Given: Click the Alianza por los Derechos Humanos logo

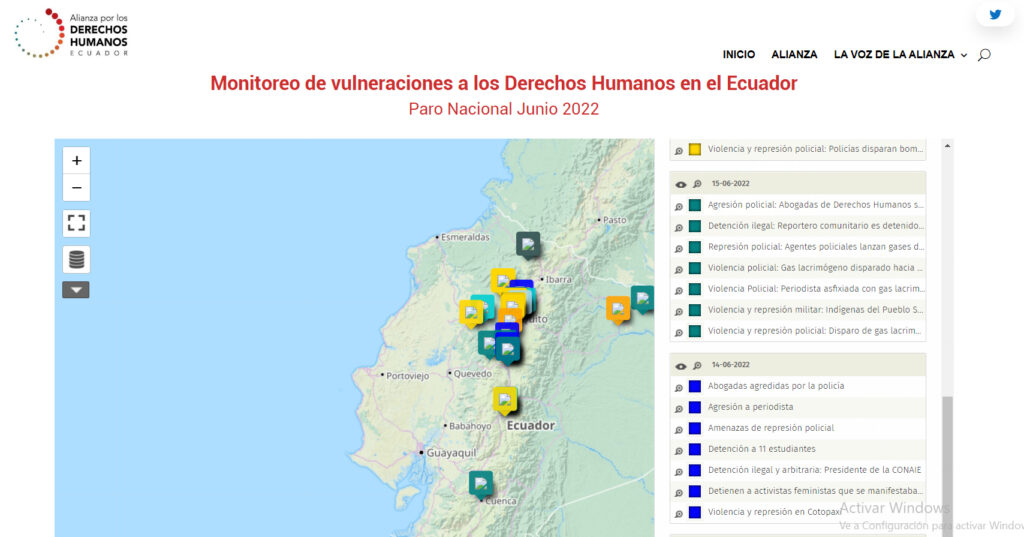Looking at the screenshot, I should pos(72,32).
